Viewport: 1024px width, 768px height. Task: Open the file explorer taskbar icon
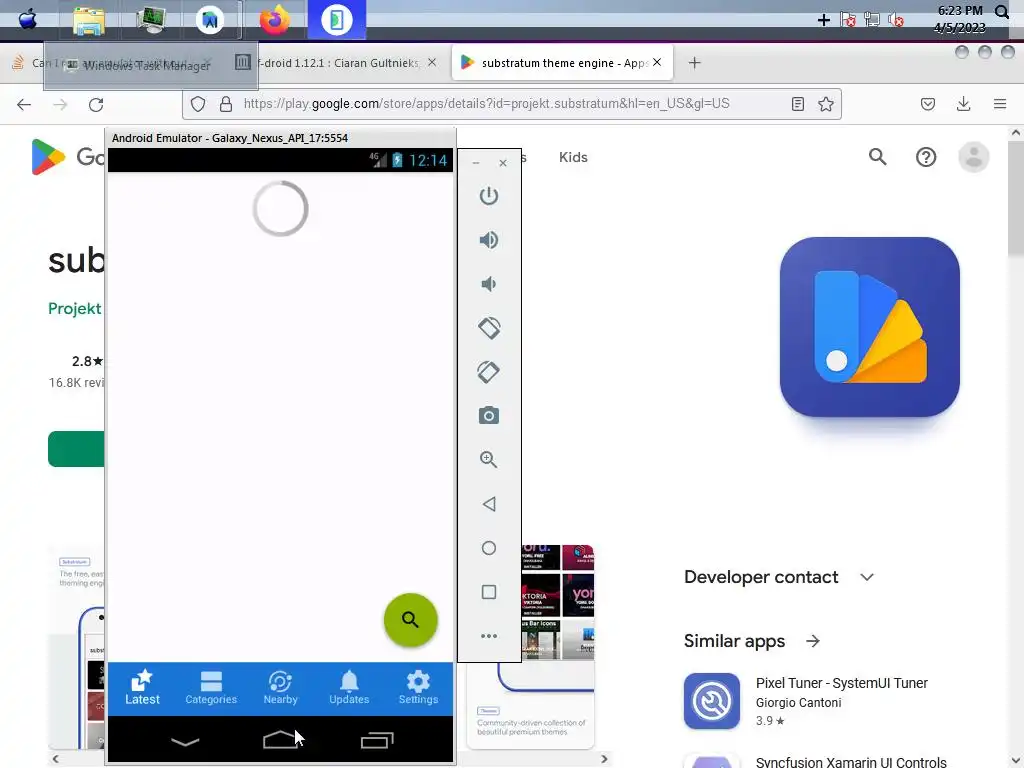89,20
